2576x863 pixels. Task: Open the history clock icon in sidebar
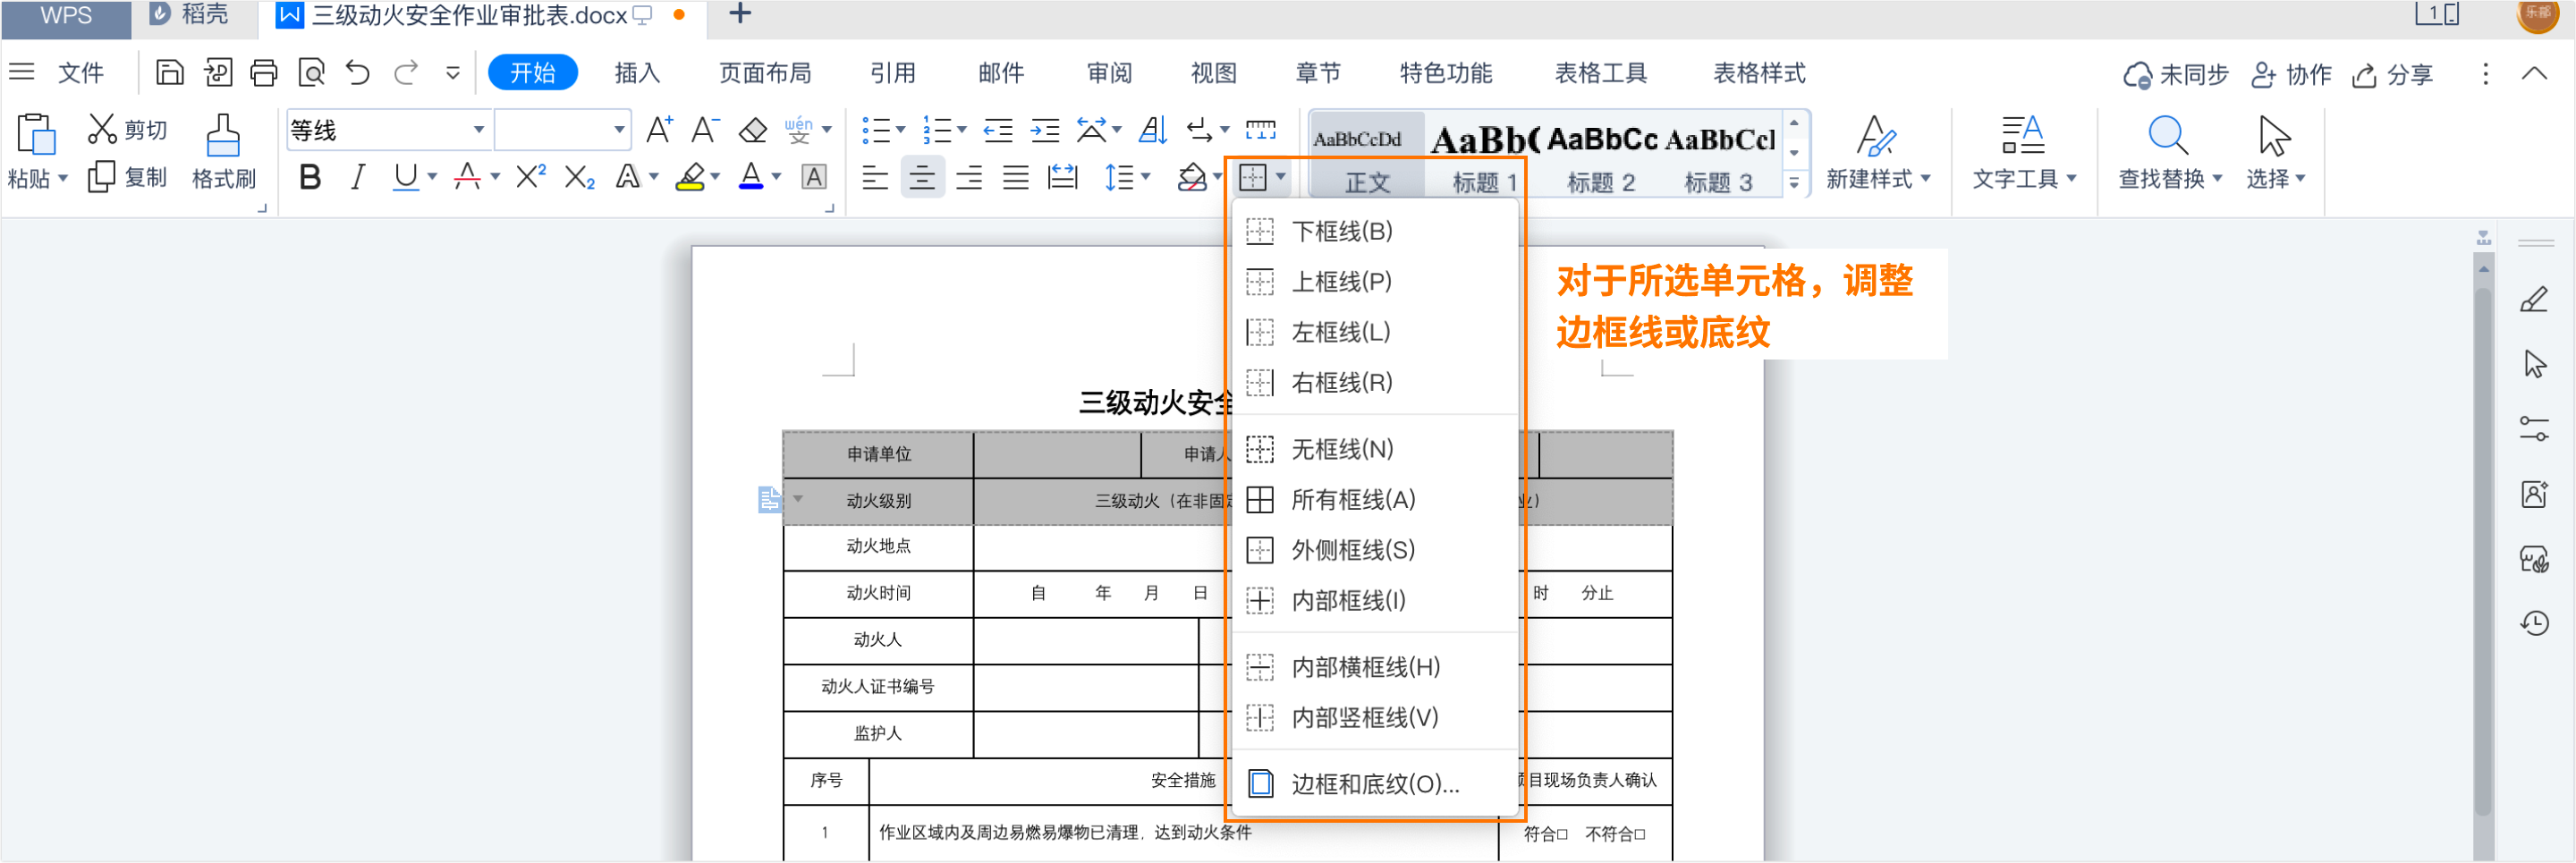click(x=2534, y=623)
